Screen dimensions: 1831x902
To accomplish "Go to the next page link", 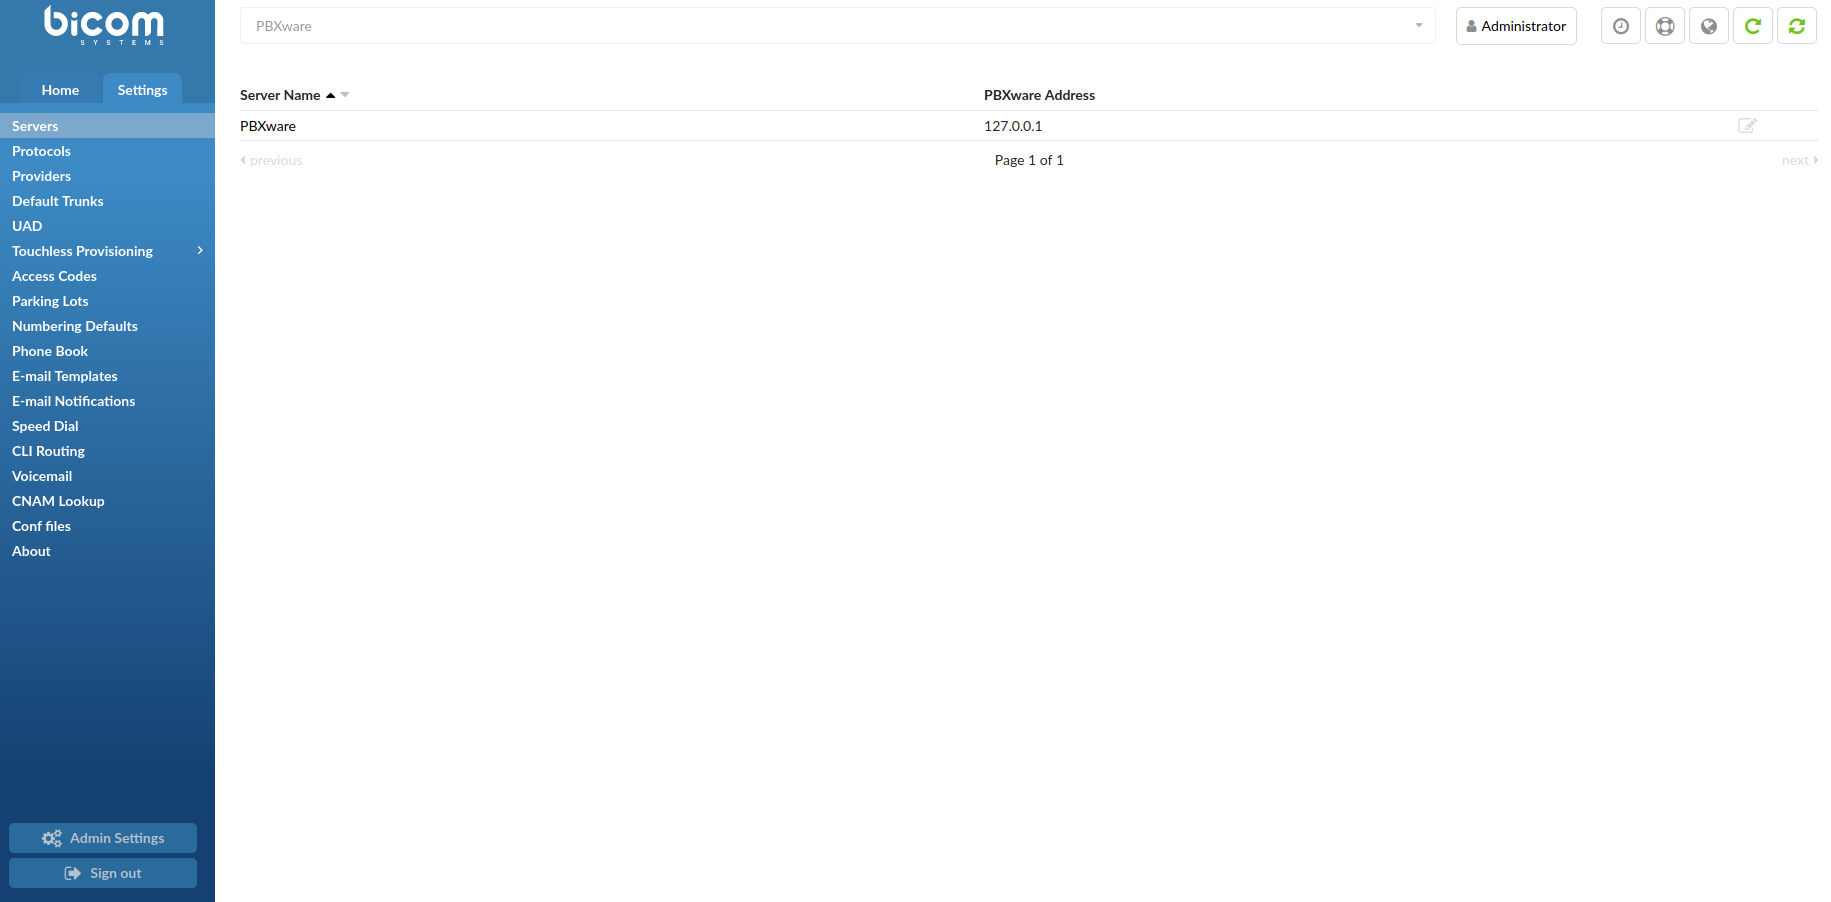I will (x=1800, y=160).
